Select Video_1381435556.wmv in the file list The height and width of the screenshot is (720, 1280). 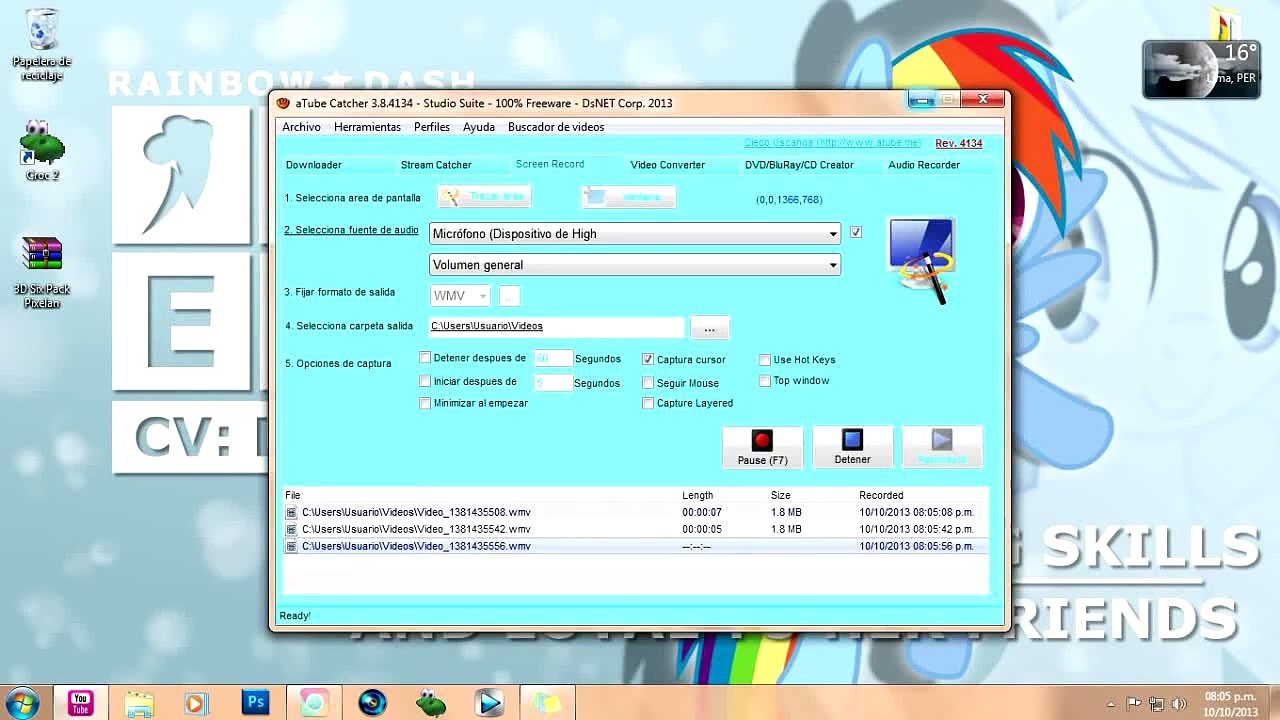pos(635,546)
